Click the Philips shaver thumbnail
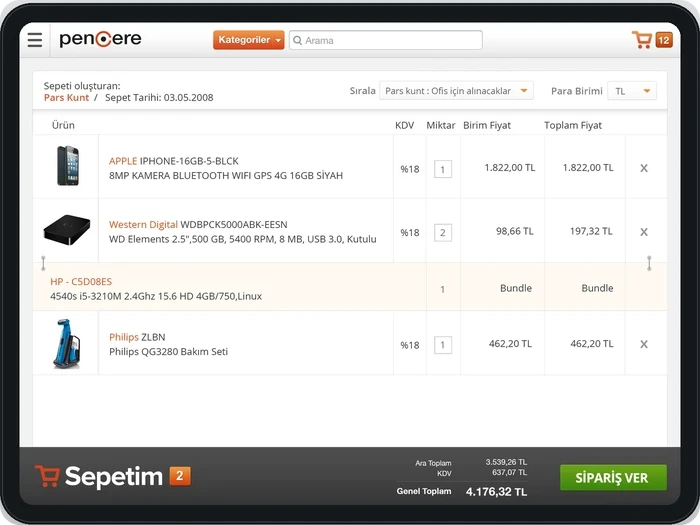 (67, 343)
